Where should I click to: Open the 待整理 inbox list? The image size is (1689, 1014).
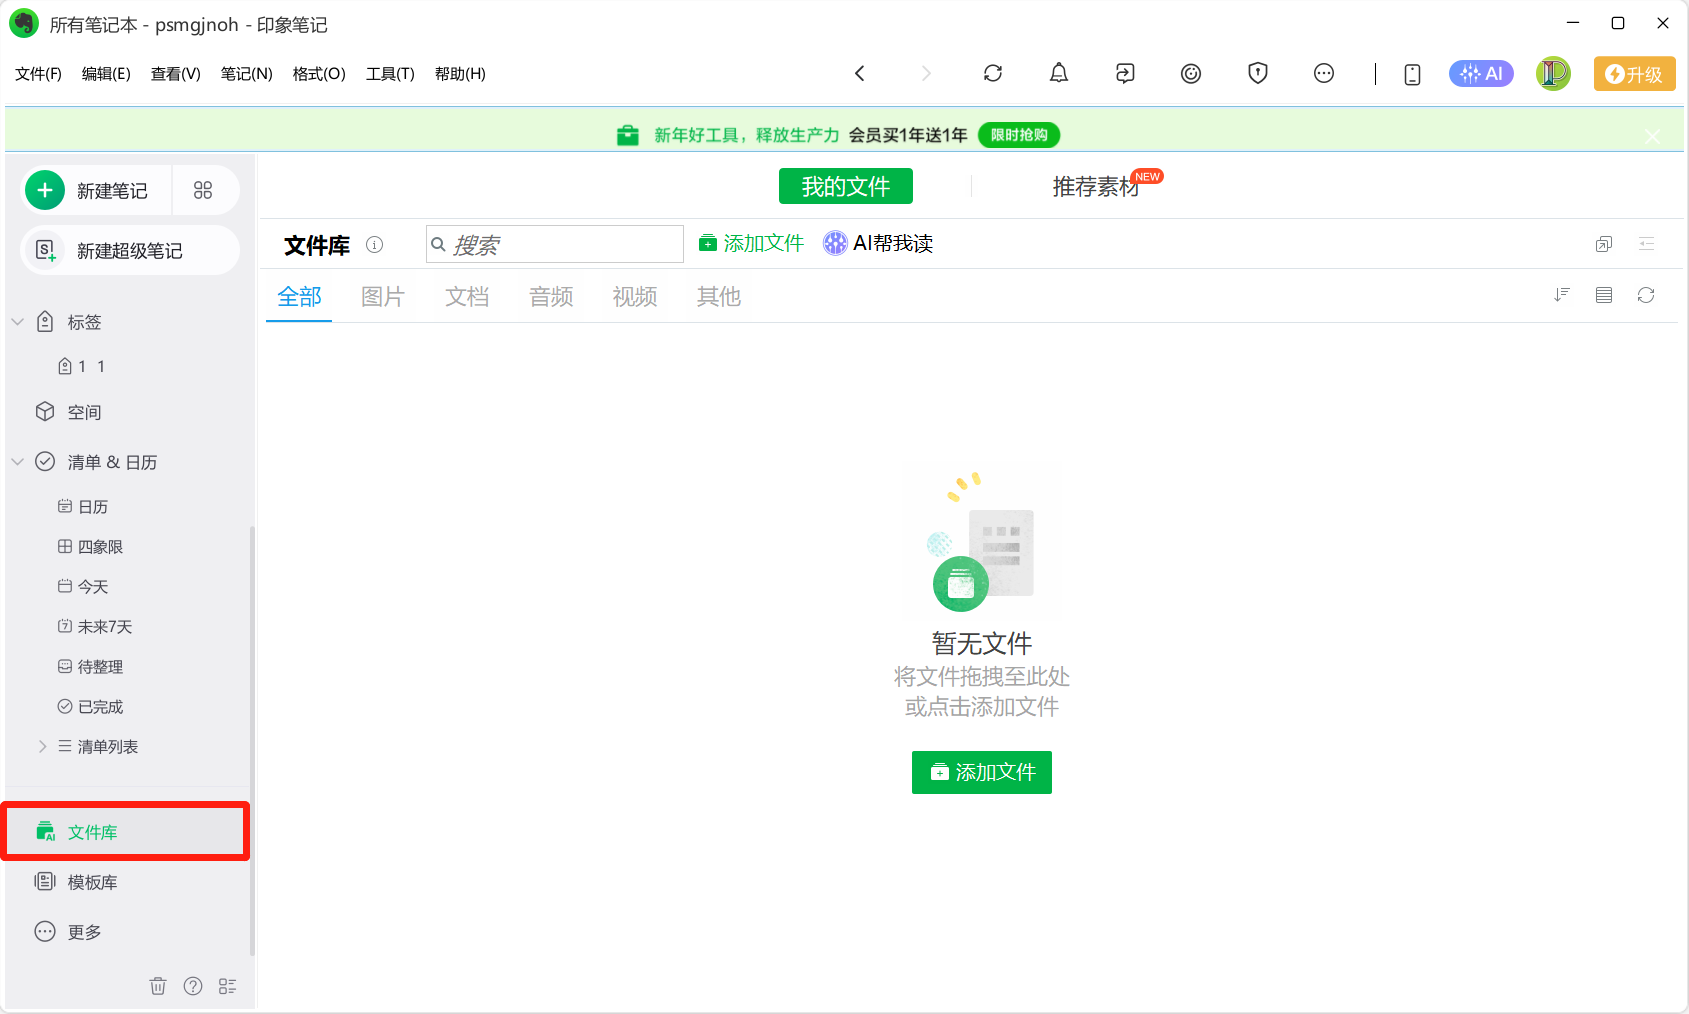[x=100, y=667]
